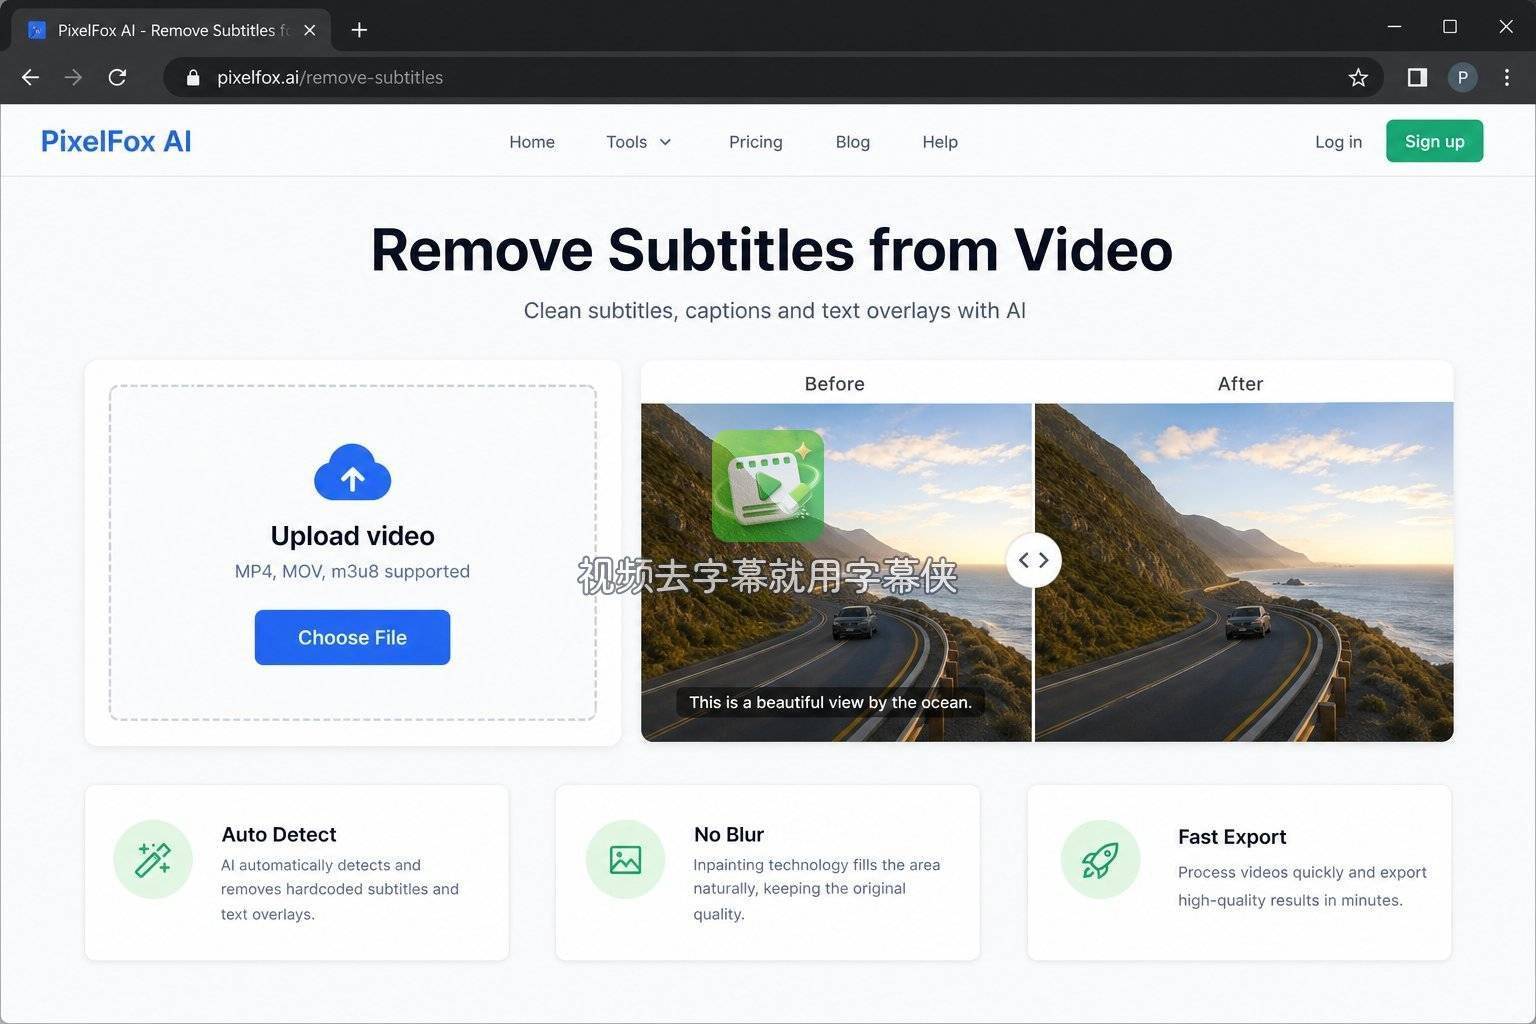
Task: Reload the page with the refresh icon
Action: point(117,77)
